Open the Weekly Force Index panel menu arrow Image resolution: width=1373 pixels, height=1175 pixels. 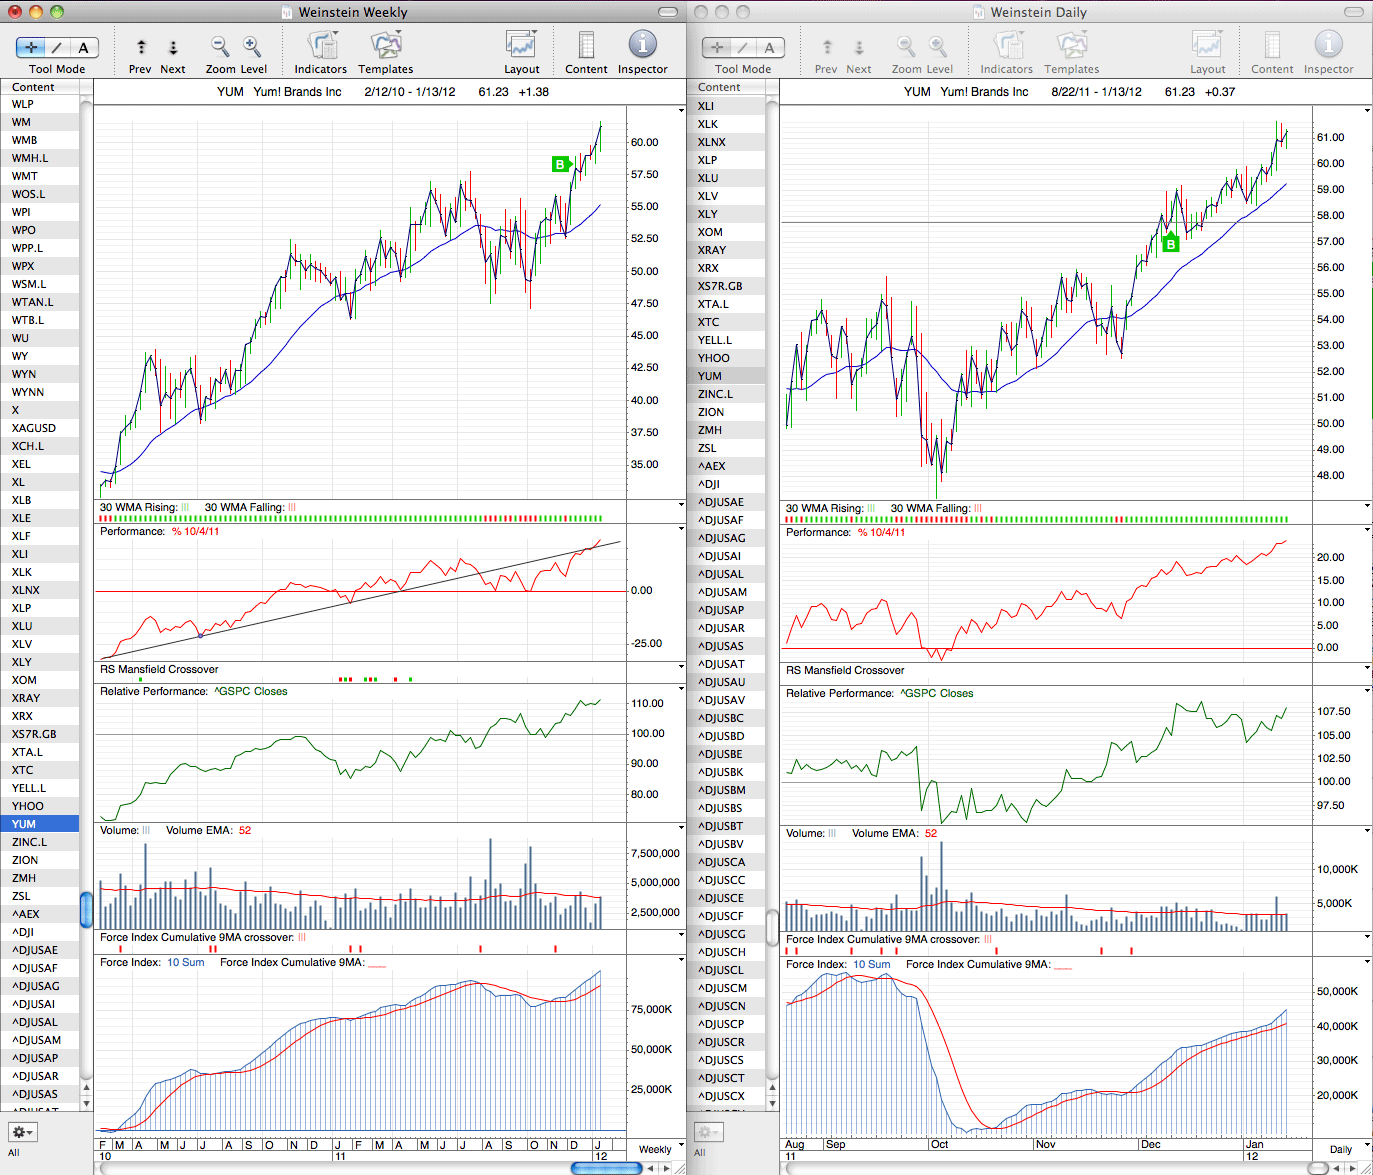pyautogui.click(x=681, y=960)
